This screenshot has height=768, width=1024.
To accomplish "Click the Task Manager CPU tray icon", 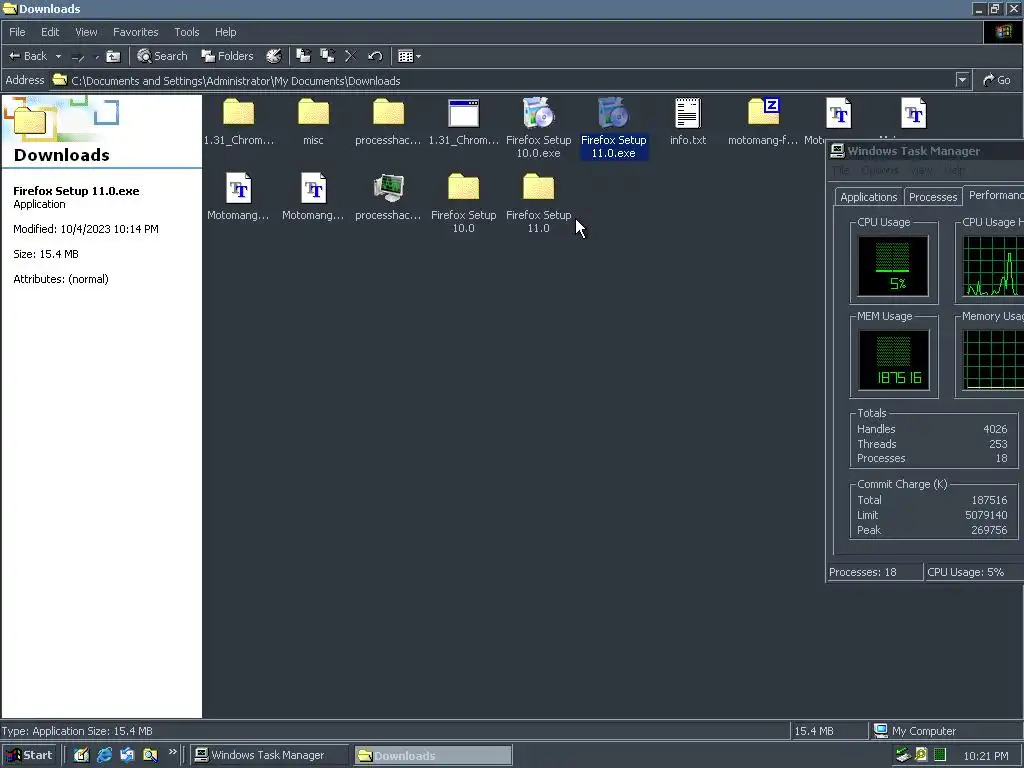I will pyautogui.click(x=940, y=755).
